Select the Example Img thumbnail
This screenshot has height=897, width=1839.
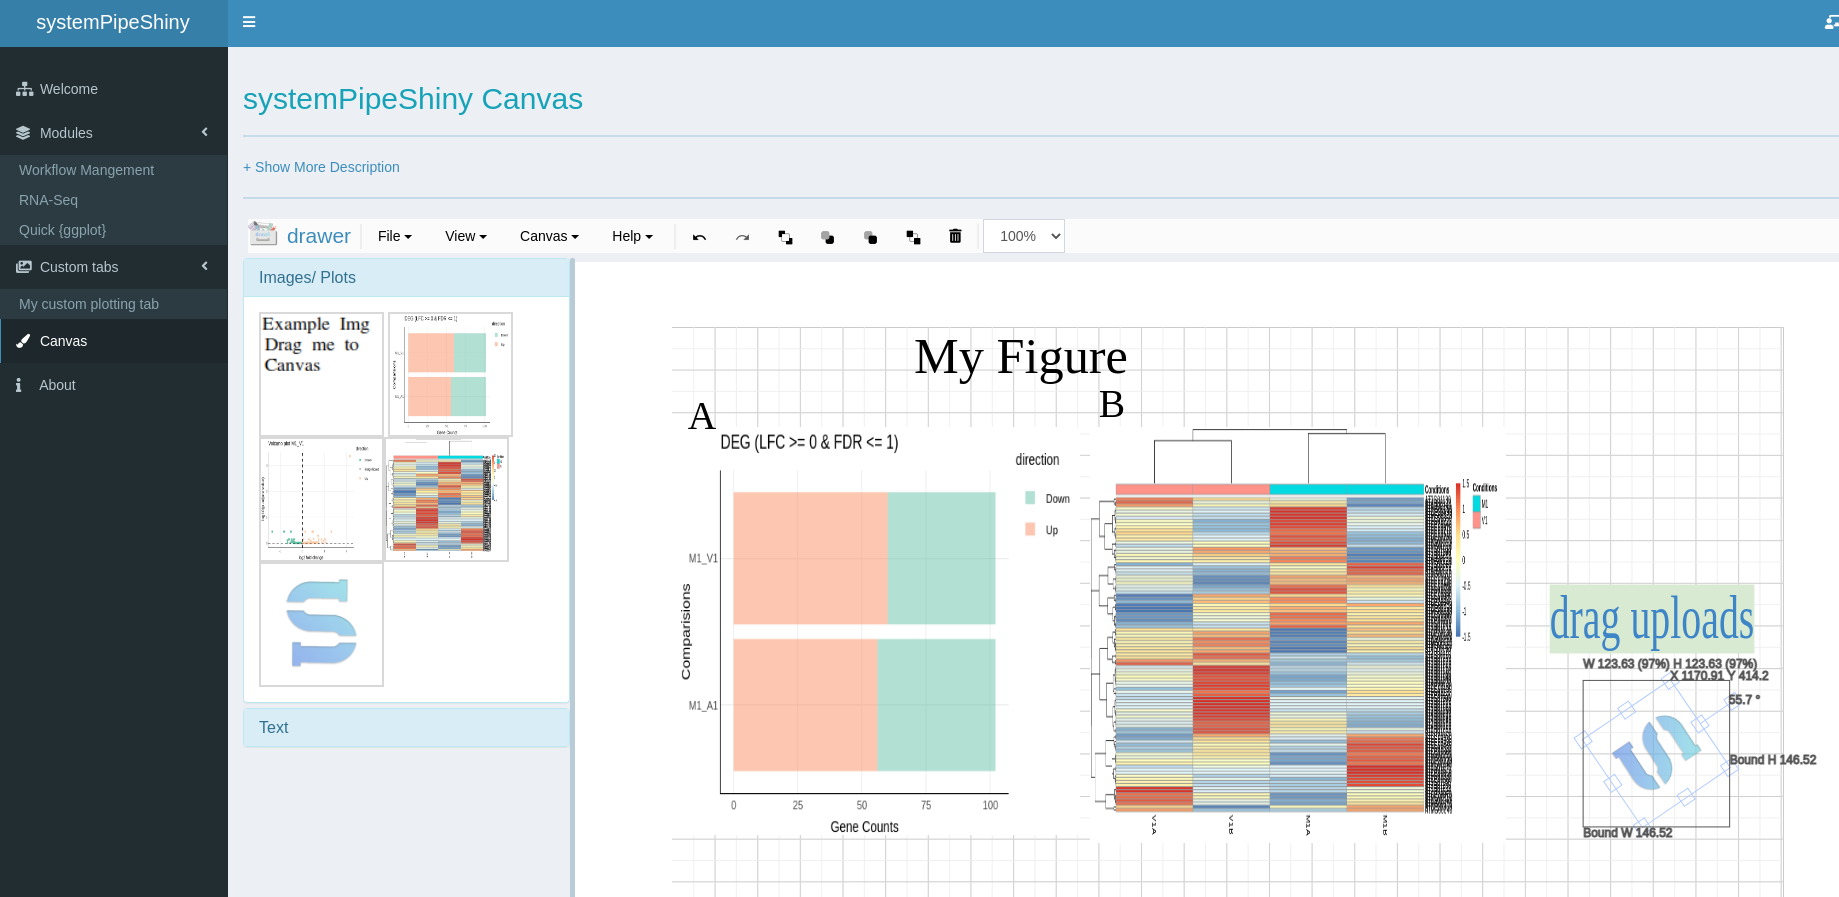(321, 373)
